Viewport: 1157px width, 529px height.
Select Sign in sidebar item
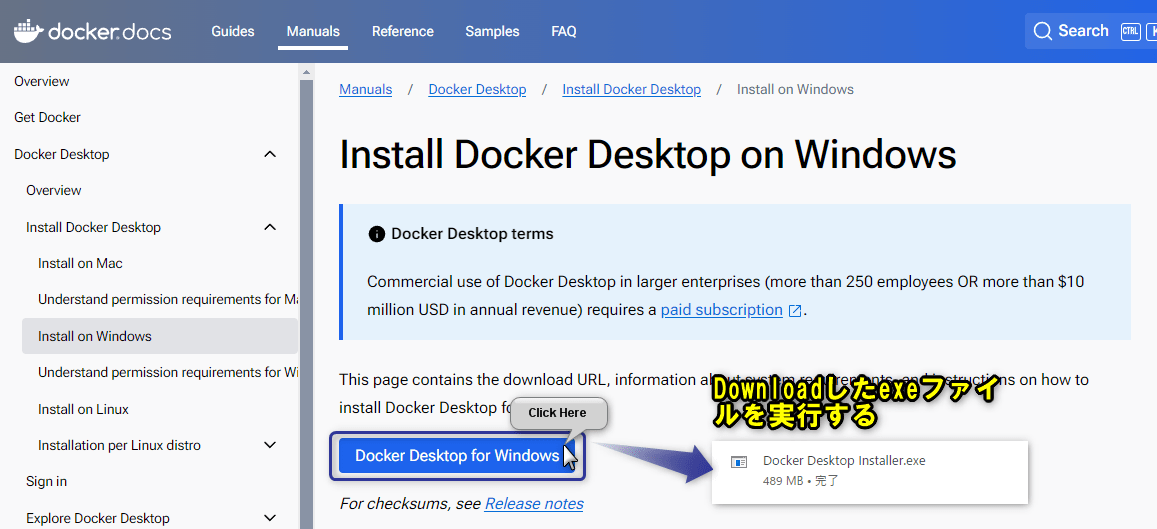click(46, 481)
